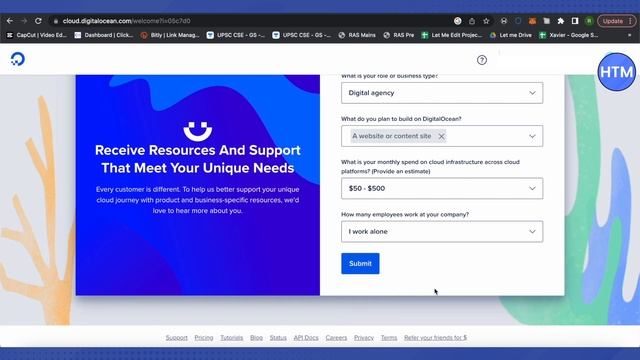Image resolution: width=640 pixels, height=360 pixels.
Task: Open Bitly Link Manager bookmark
Action: (x=170, y=35)
